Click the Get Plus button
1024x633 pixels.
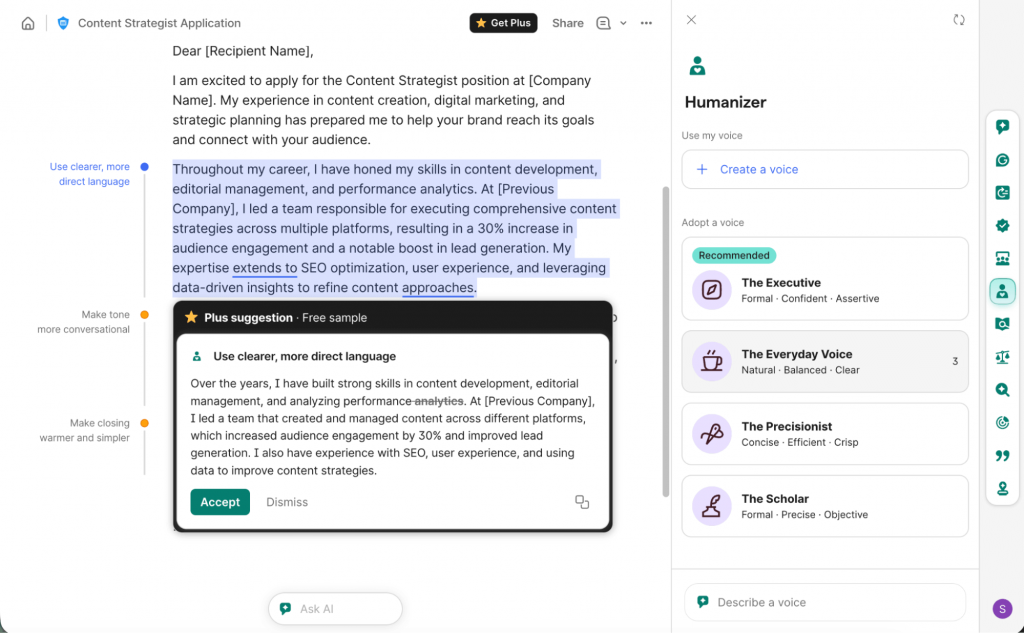coord(503,22)
